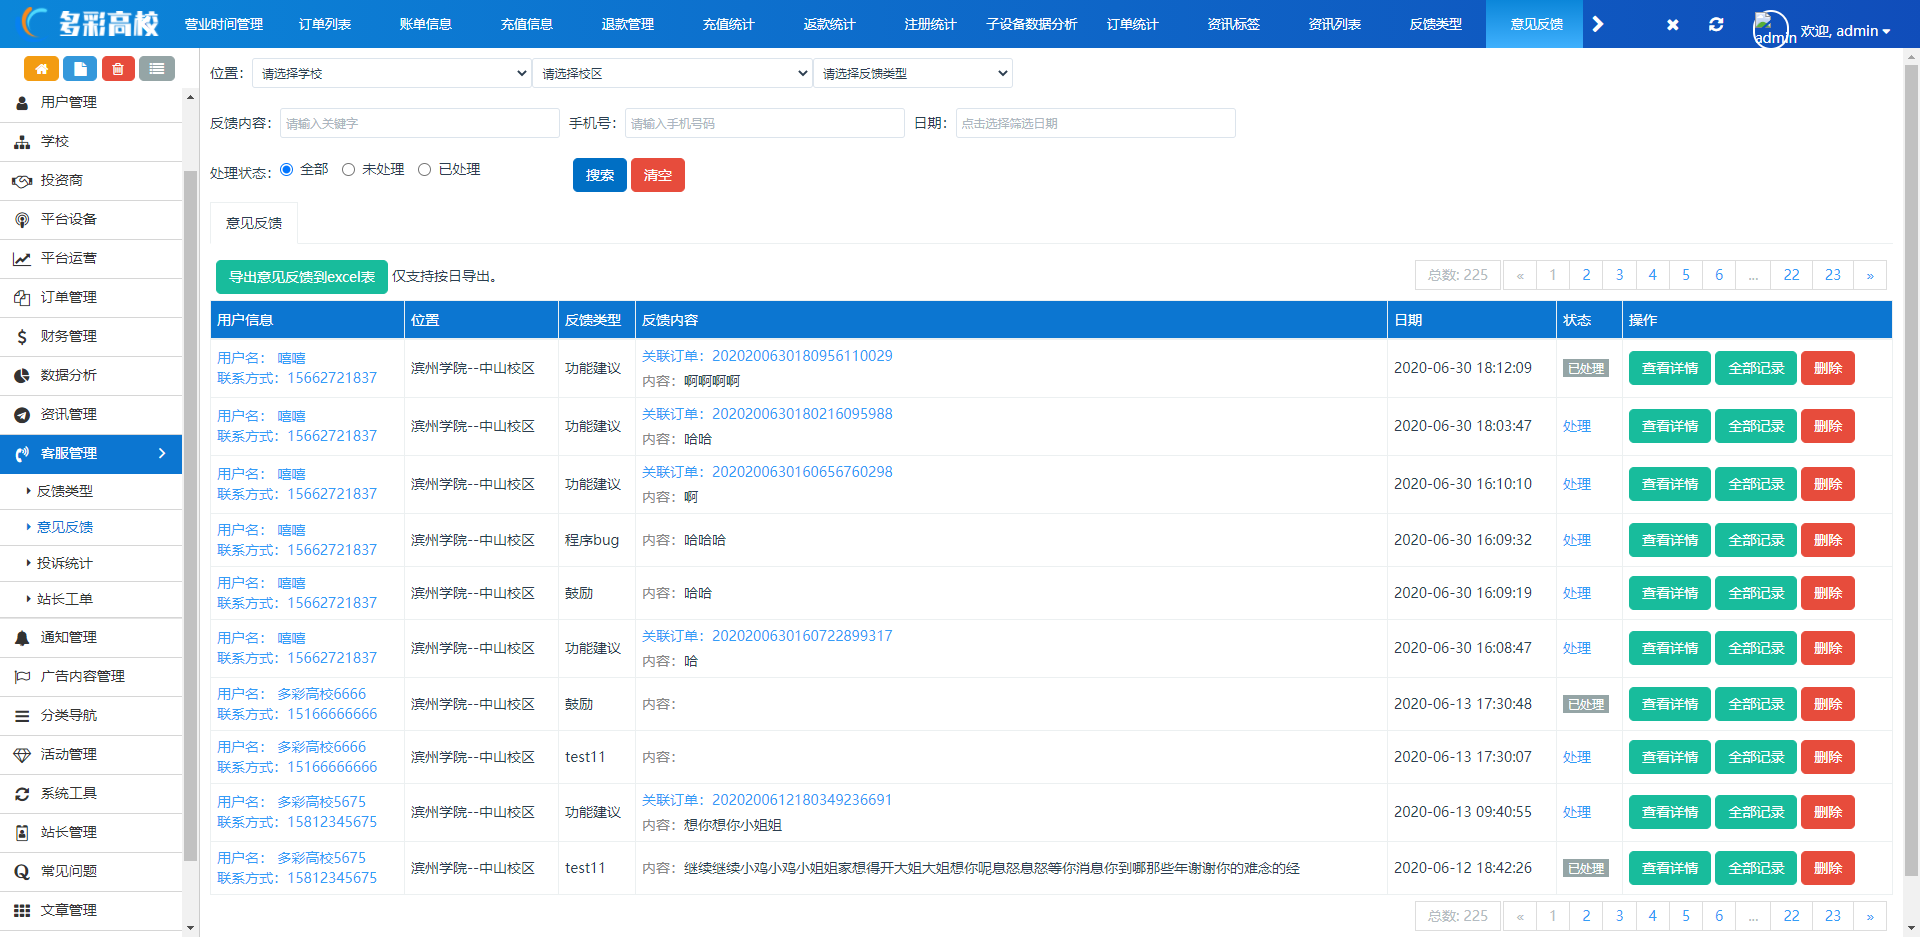
Task: Switch to the 子设备数据分析 top tab
Action: click(1032, 24)
